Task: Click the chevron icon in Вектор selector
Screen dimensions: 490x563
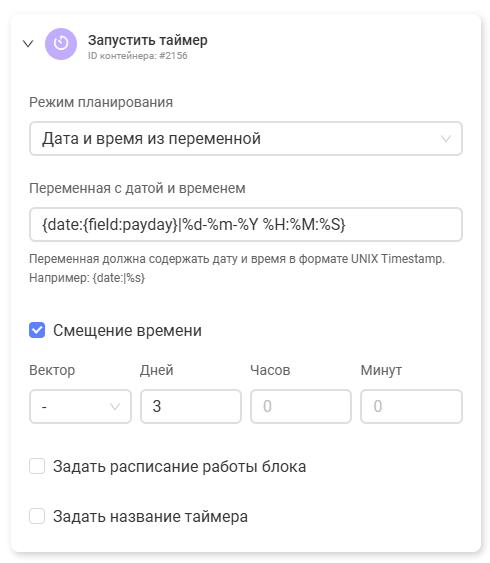Action: click(115, 406)
